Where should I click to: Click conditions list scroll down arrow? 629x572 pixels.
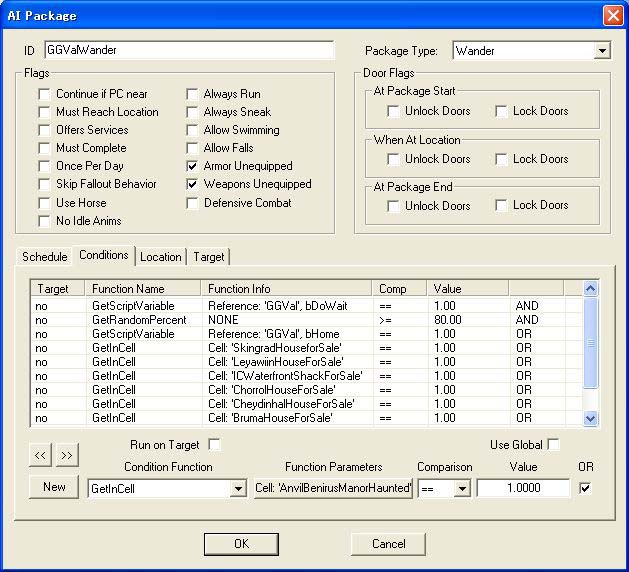point(590,419)
